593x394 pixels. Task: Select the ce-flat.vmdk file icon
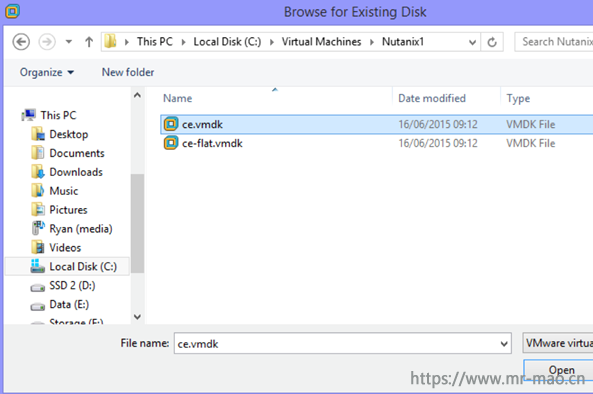pyautogui.click(x=171, y=143)
